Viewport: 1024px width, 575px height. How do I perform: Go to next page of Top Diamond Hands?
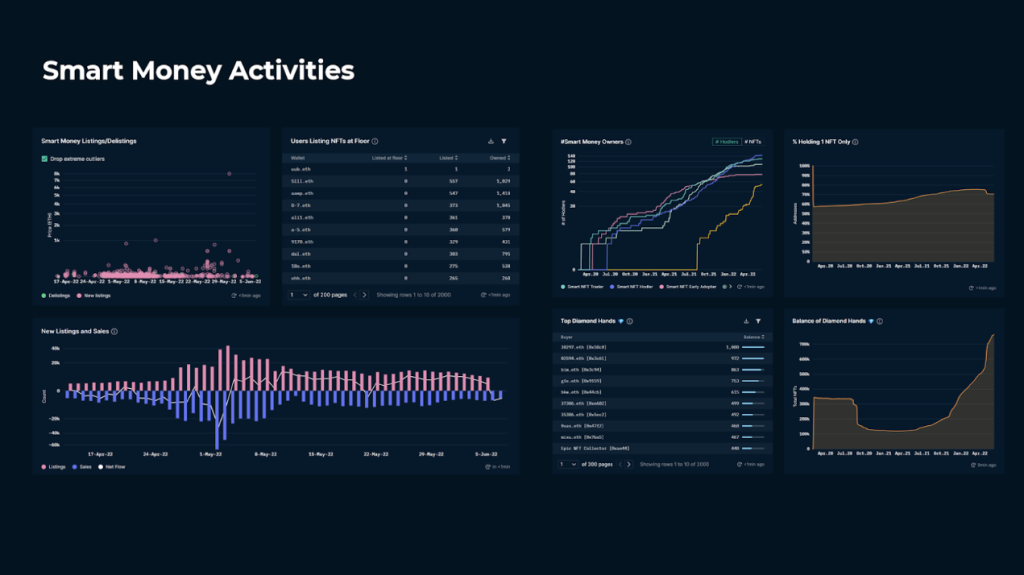[x=629, y=465]
